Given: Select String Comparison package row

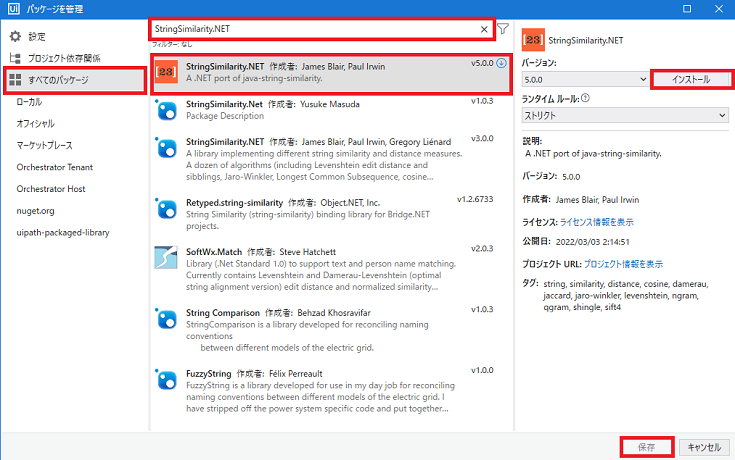Looking at the screenshot, I should [331, 330].
